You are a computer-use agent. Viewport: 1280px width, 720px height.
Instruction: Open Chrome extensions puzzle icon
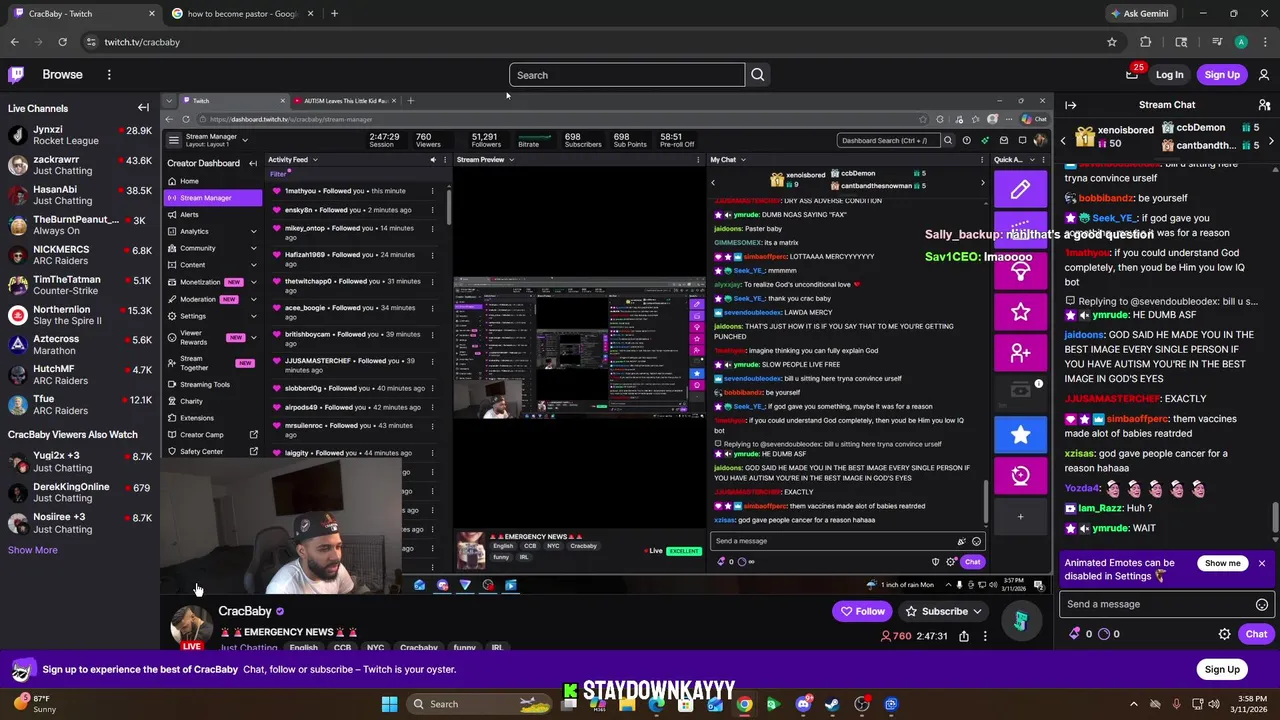[1146, 42]
